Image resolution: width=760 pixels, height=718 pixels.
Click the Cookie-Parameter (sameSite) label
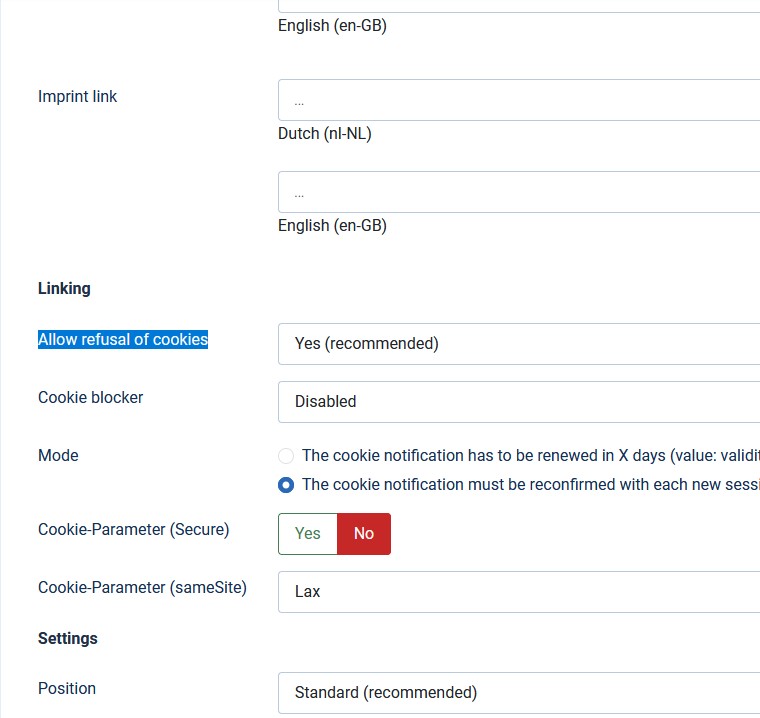(142, 588)
